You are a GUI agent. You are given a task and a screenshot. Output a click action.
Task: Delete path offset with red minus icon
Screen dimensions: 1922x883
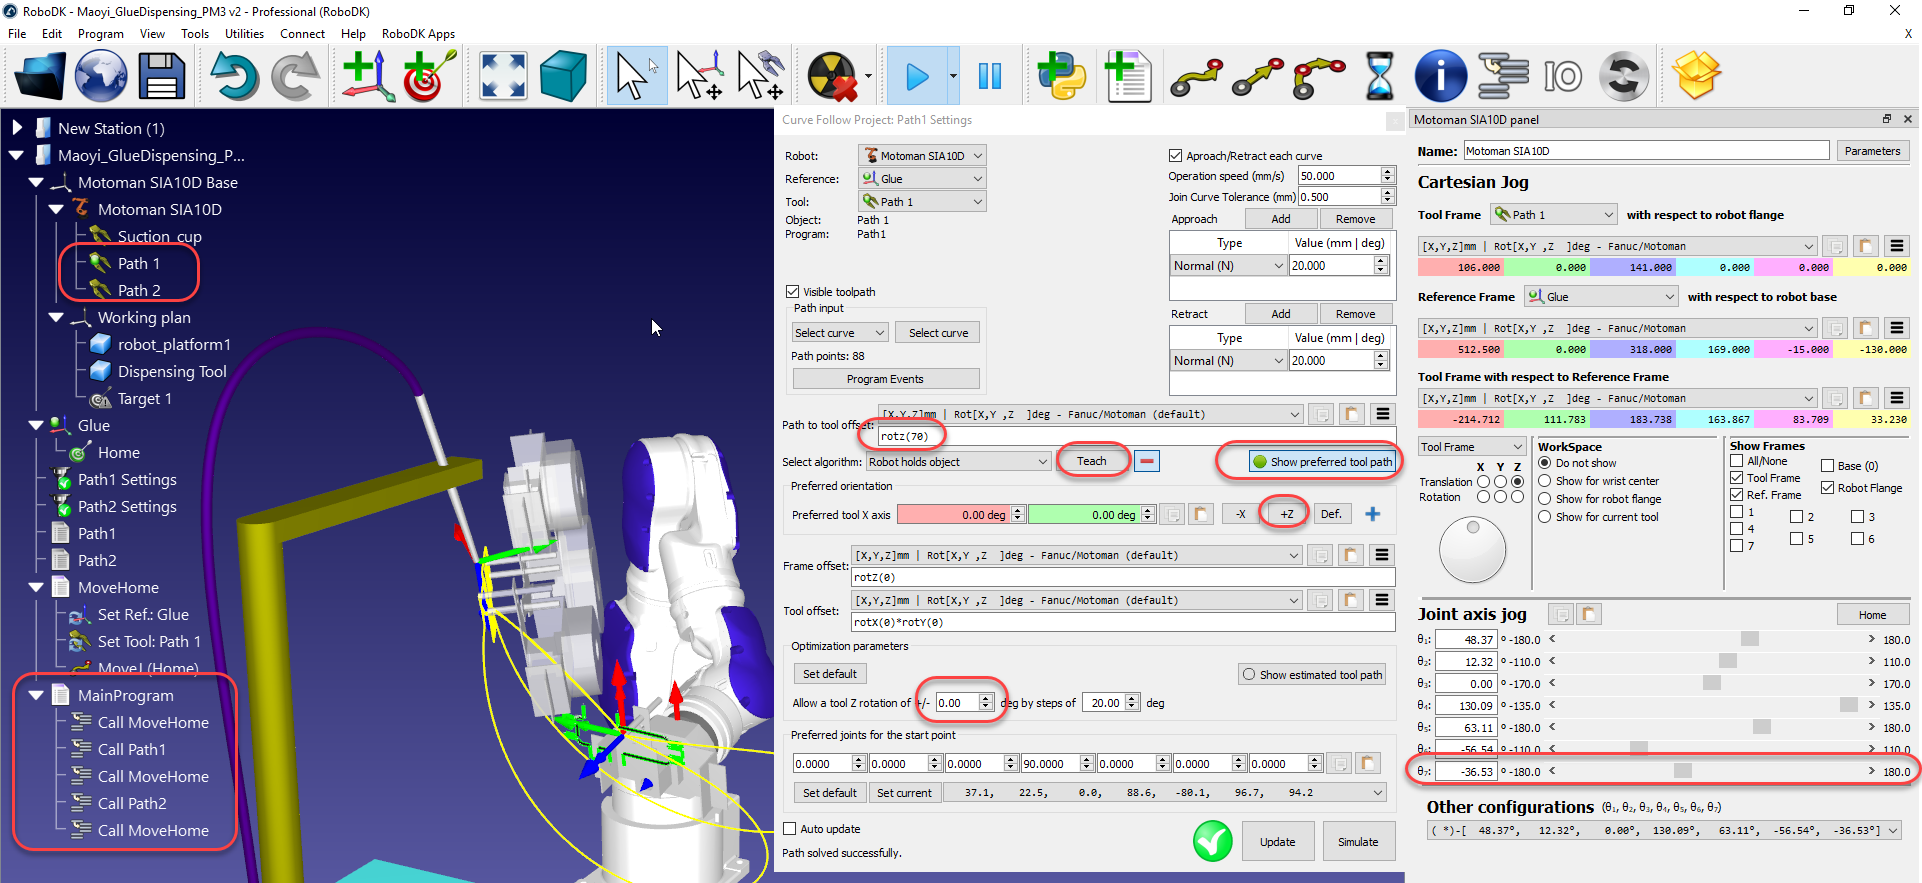coord(1147,461)
